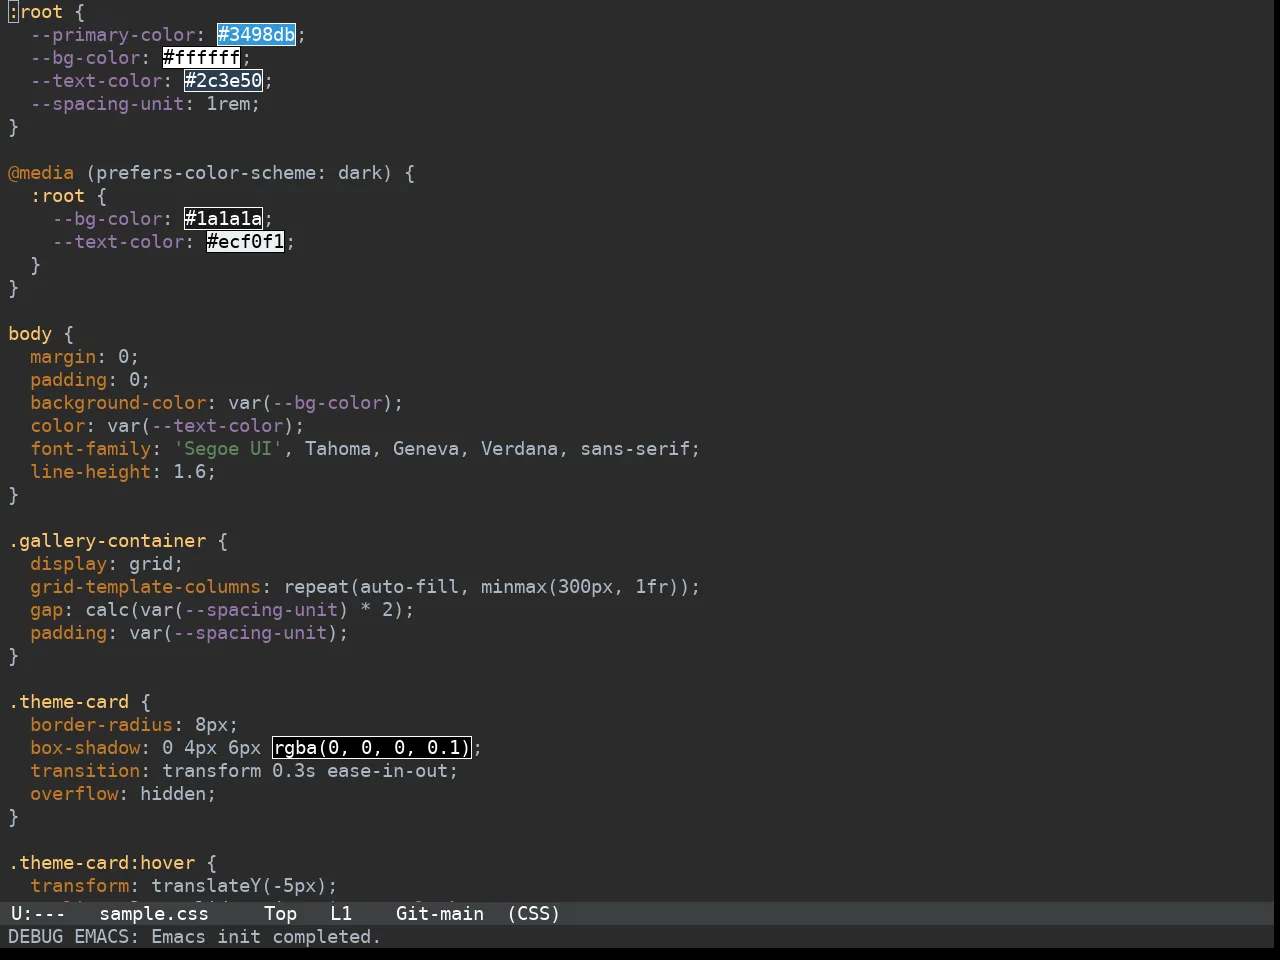Click the U:--- coding status indicator
Viewport: 1280px width, 960px height.
38,914
